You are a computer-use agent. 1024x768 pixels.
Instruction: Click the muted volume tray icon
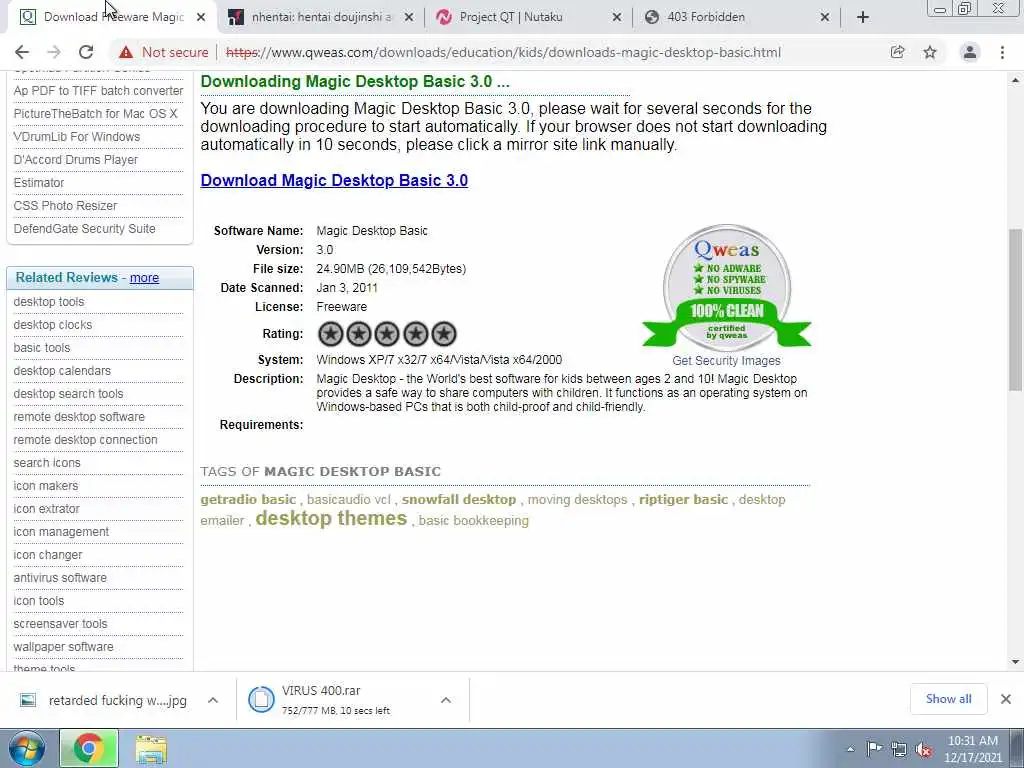pyautogui.click(x=923, y=750)
